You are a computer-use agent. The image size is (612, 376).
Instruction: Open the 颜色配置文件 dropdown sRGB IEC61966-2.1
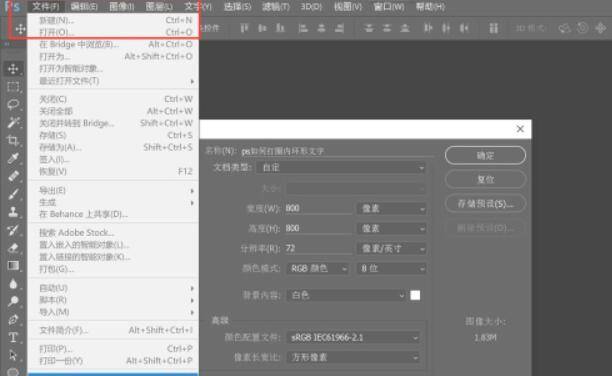coord(354,337)
